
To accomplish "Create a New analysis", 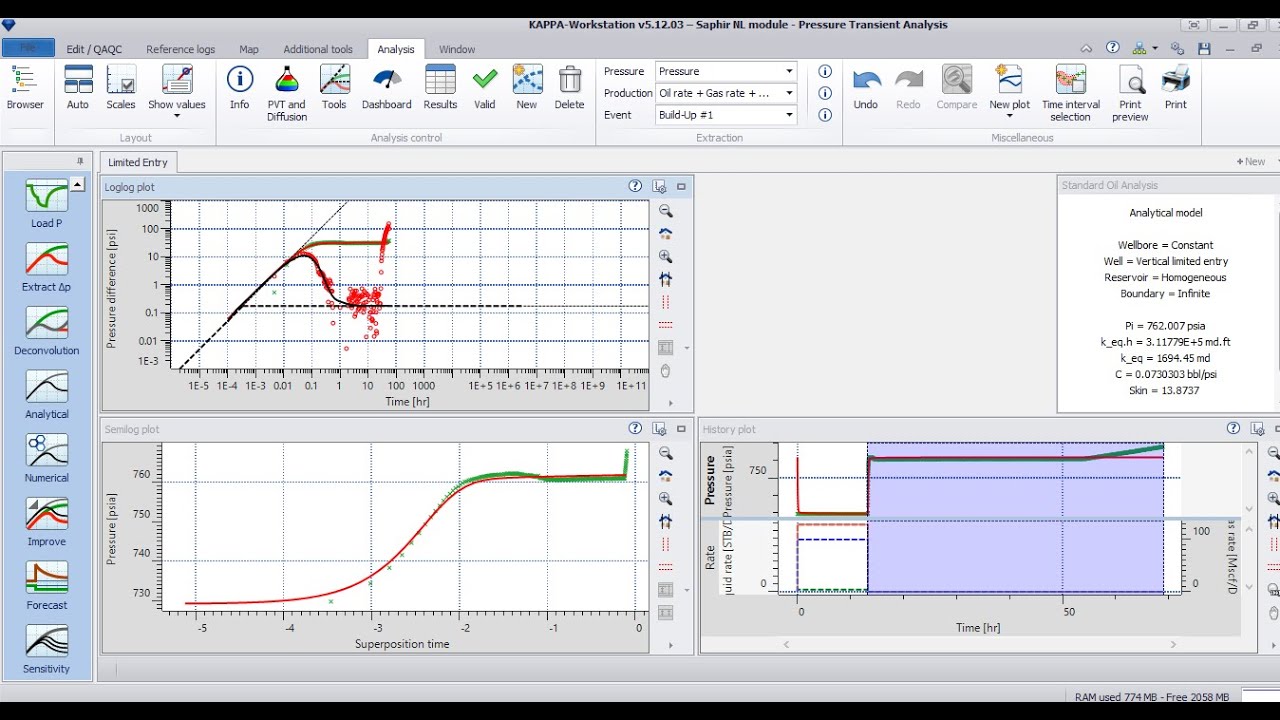I will point(527,80).
